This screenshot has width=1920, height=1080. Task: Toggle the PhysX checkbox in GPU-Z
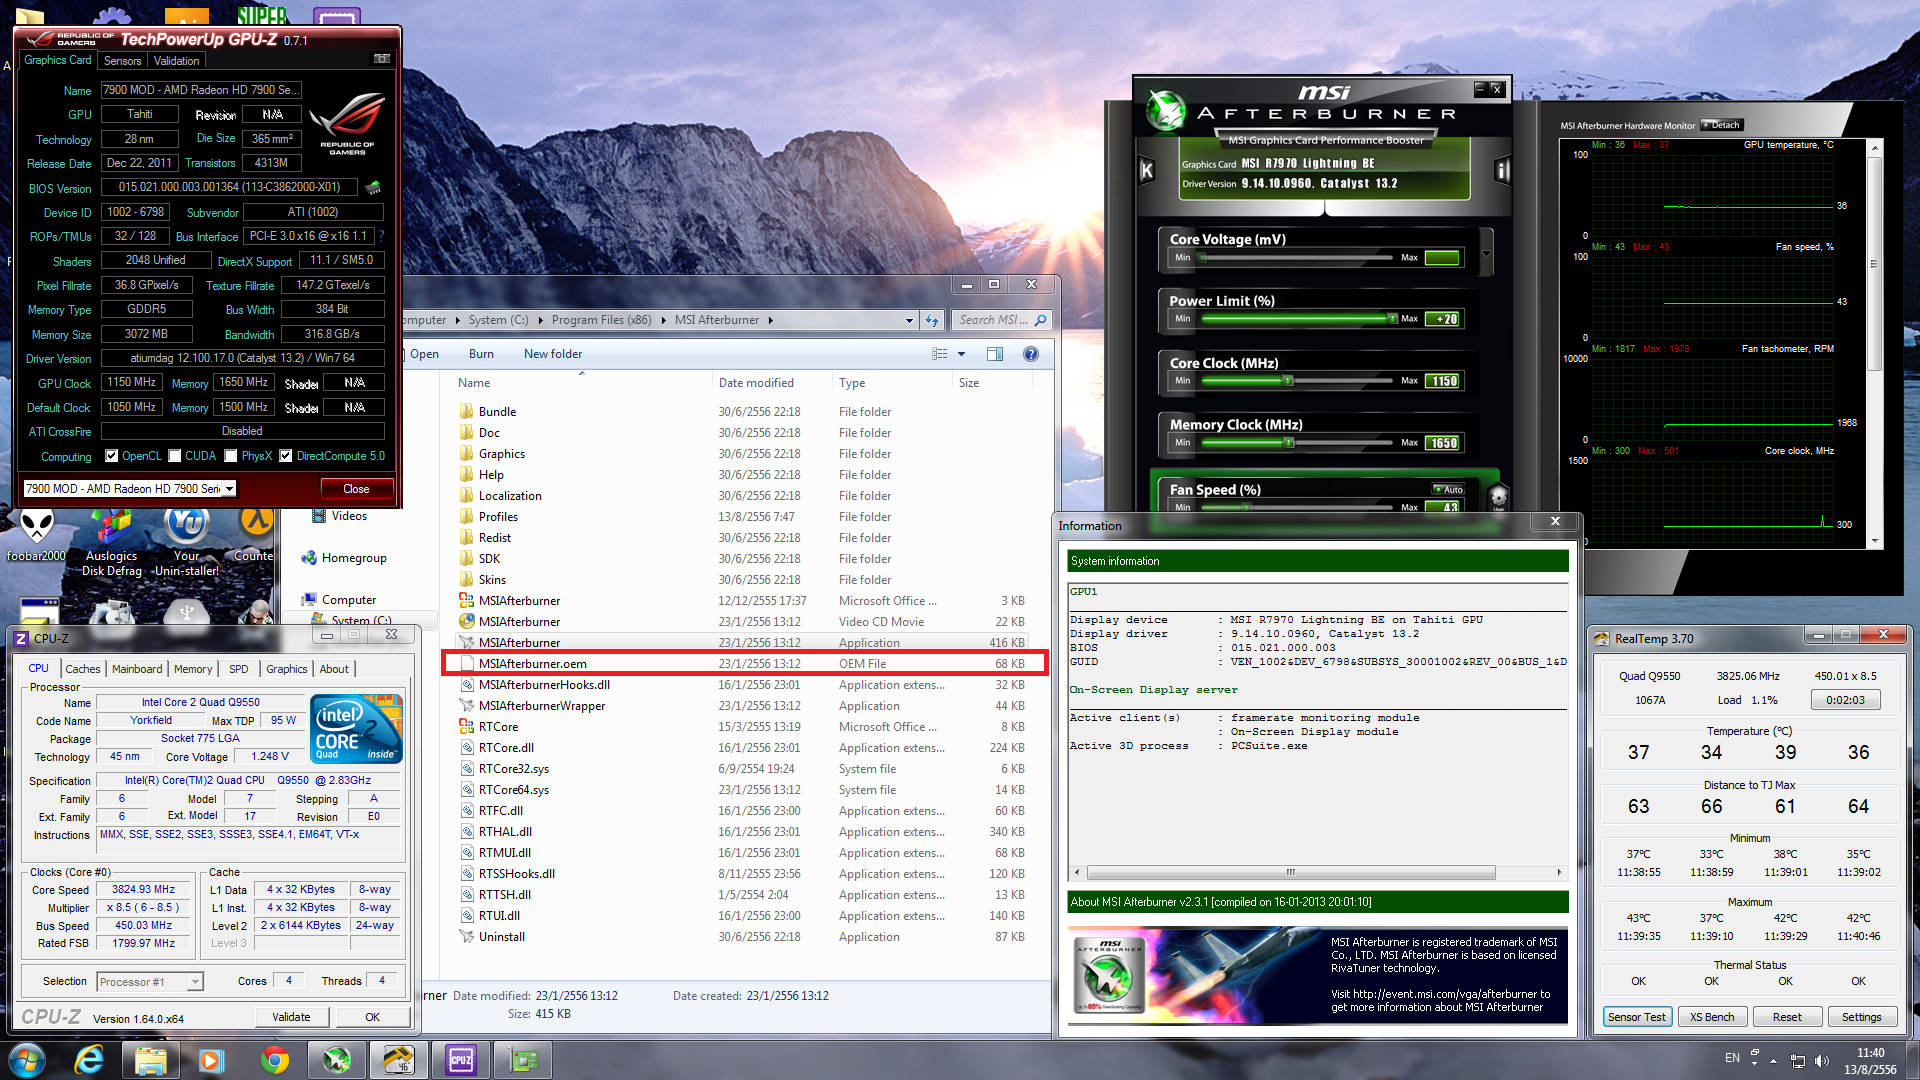coord(231,456)
